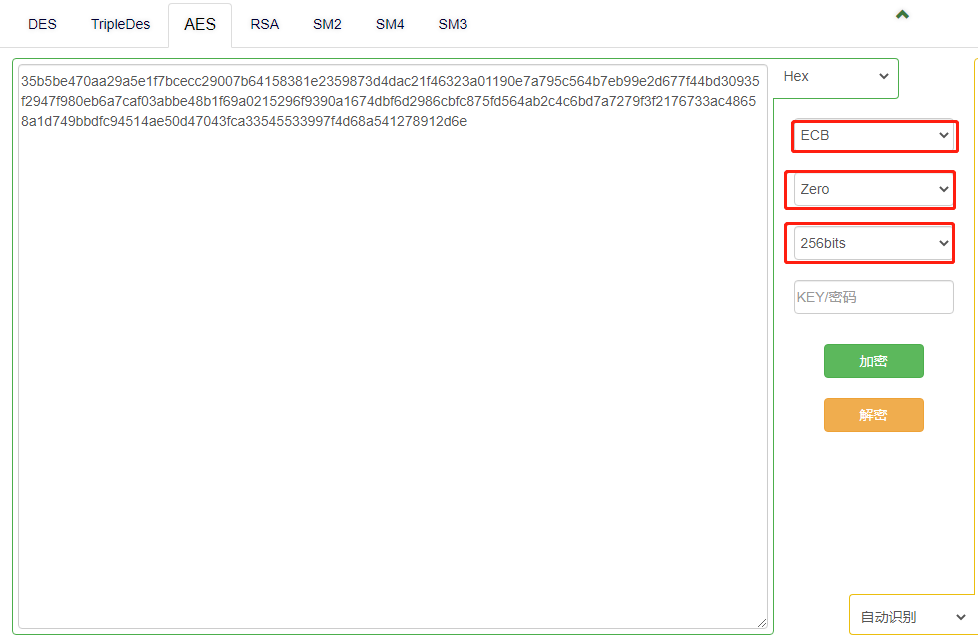Image resolution: width=978 pixels, height=636 pixels.
Task: Click the green 加密 encrypt button
Action: (x=873, y=361)
